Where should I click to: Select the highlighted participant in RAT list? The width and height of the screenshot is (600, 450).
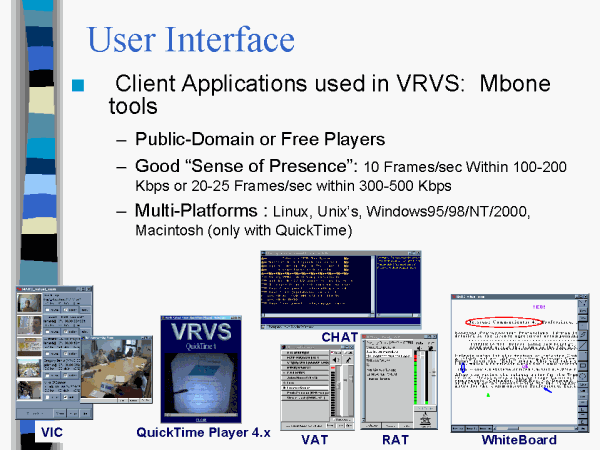point(389,354)
